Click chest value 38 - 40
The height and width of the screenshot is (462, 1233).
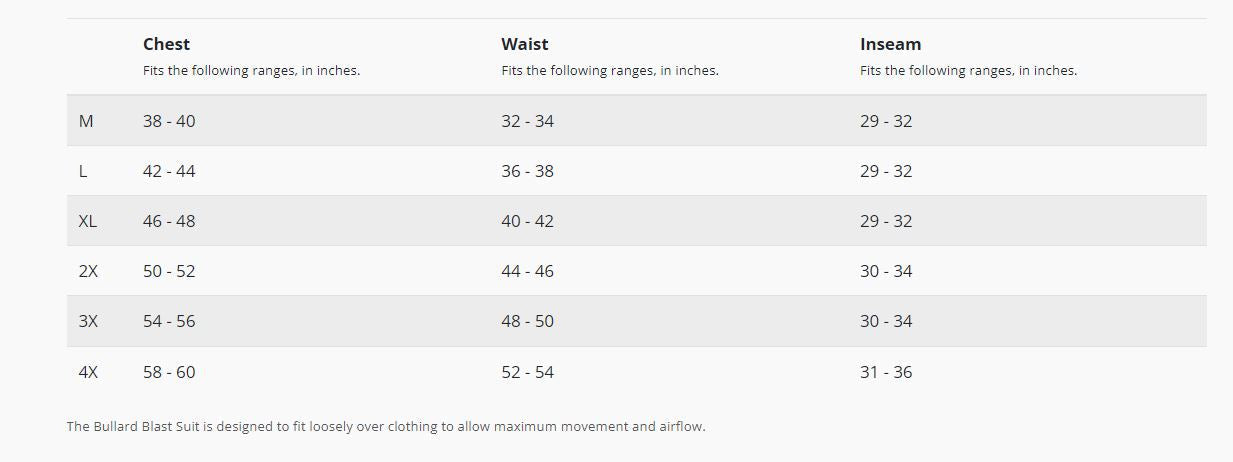point(169,121)
